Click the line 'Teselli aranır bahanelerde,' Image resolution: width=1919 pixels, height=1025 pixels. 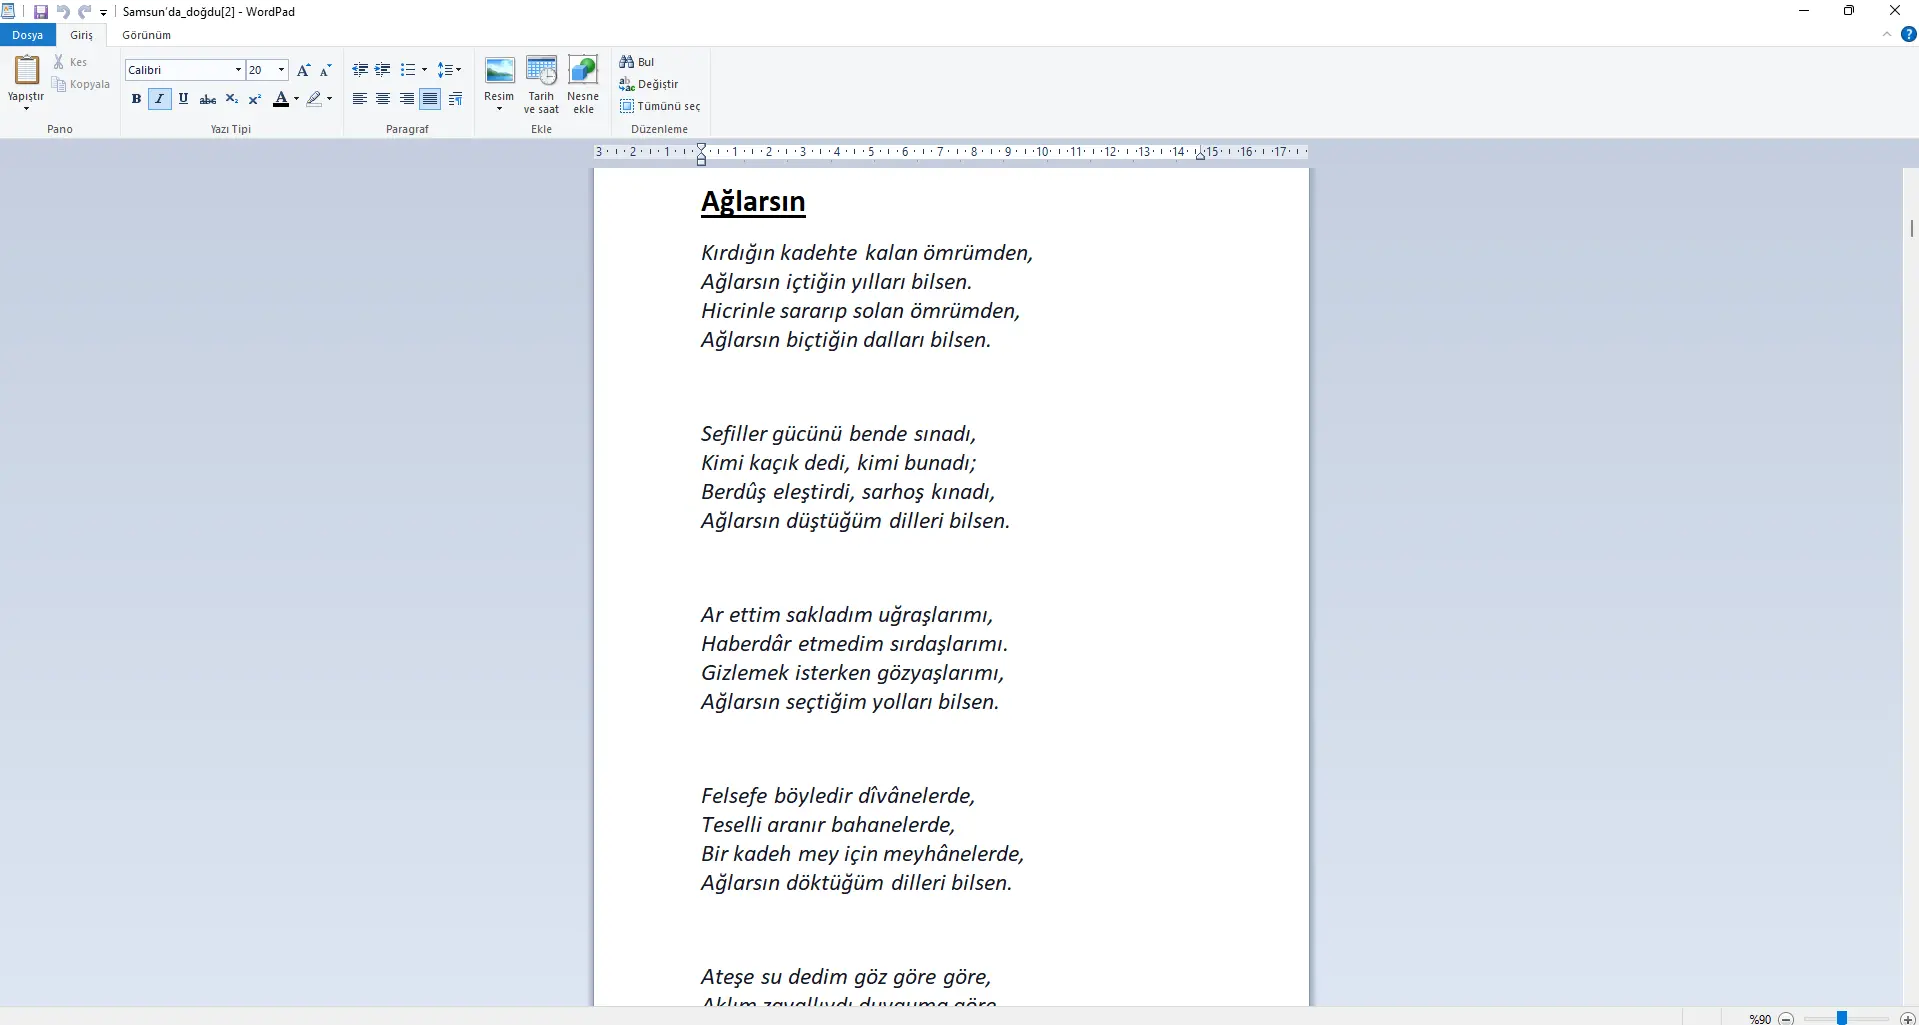point(828,825)
